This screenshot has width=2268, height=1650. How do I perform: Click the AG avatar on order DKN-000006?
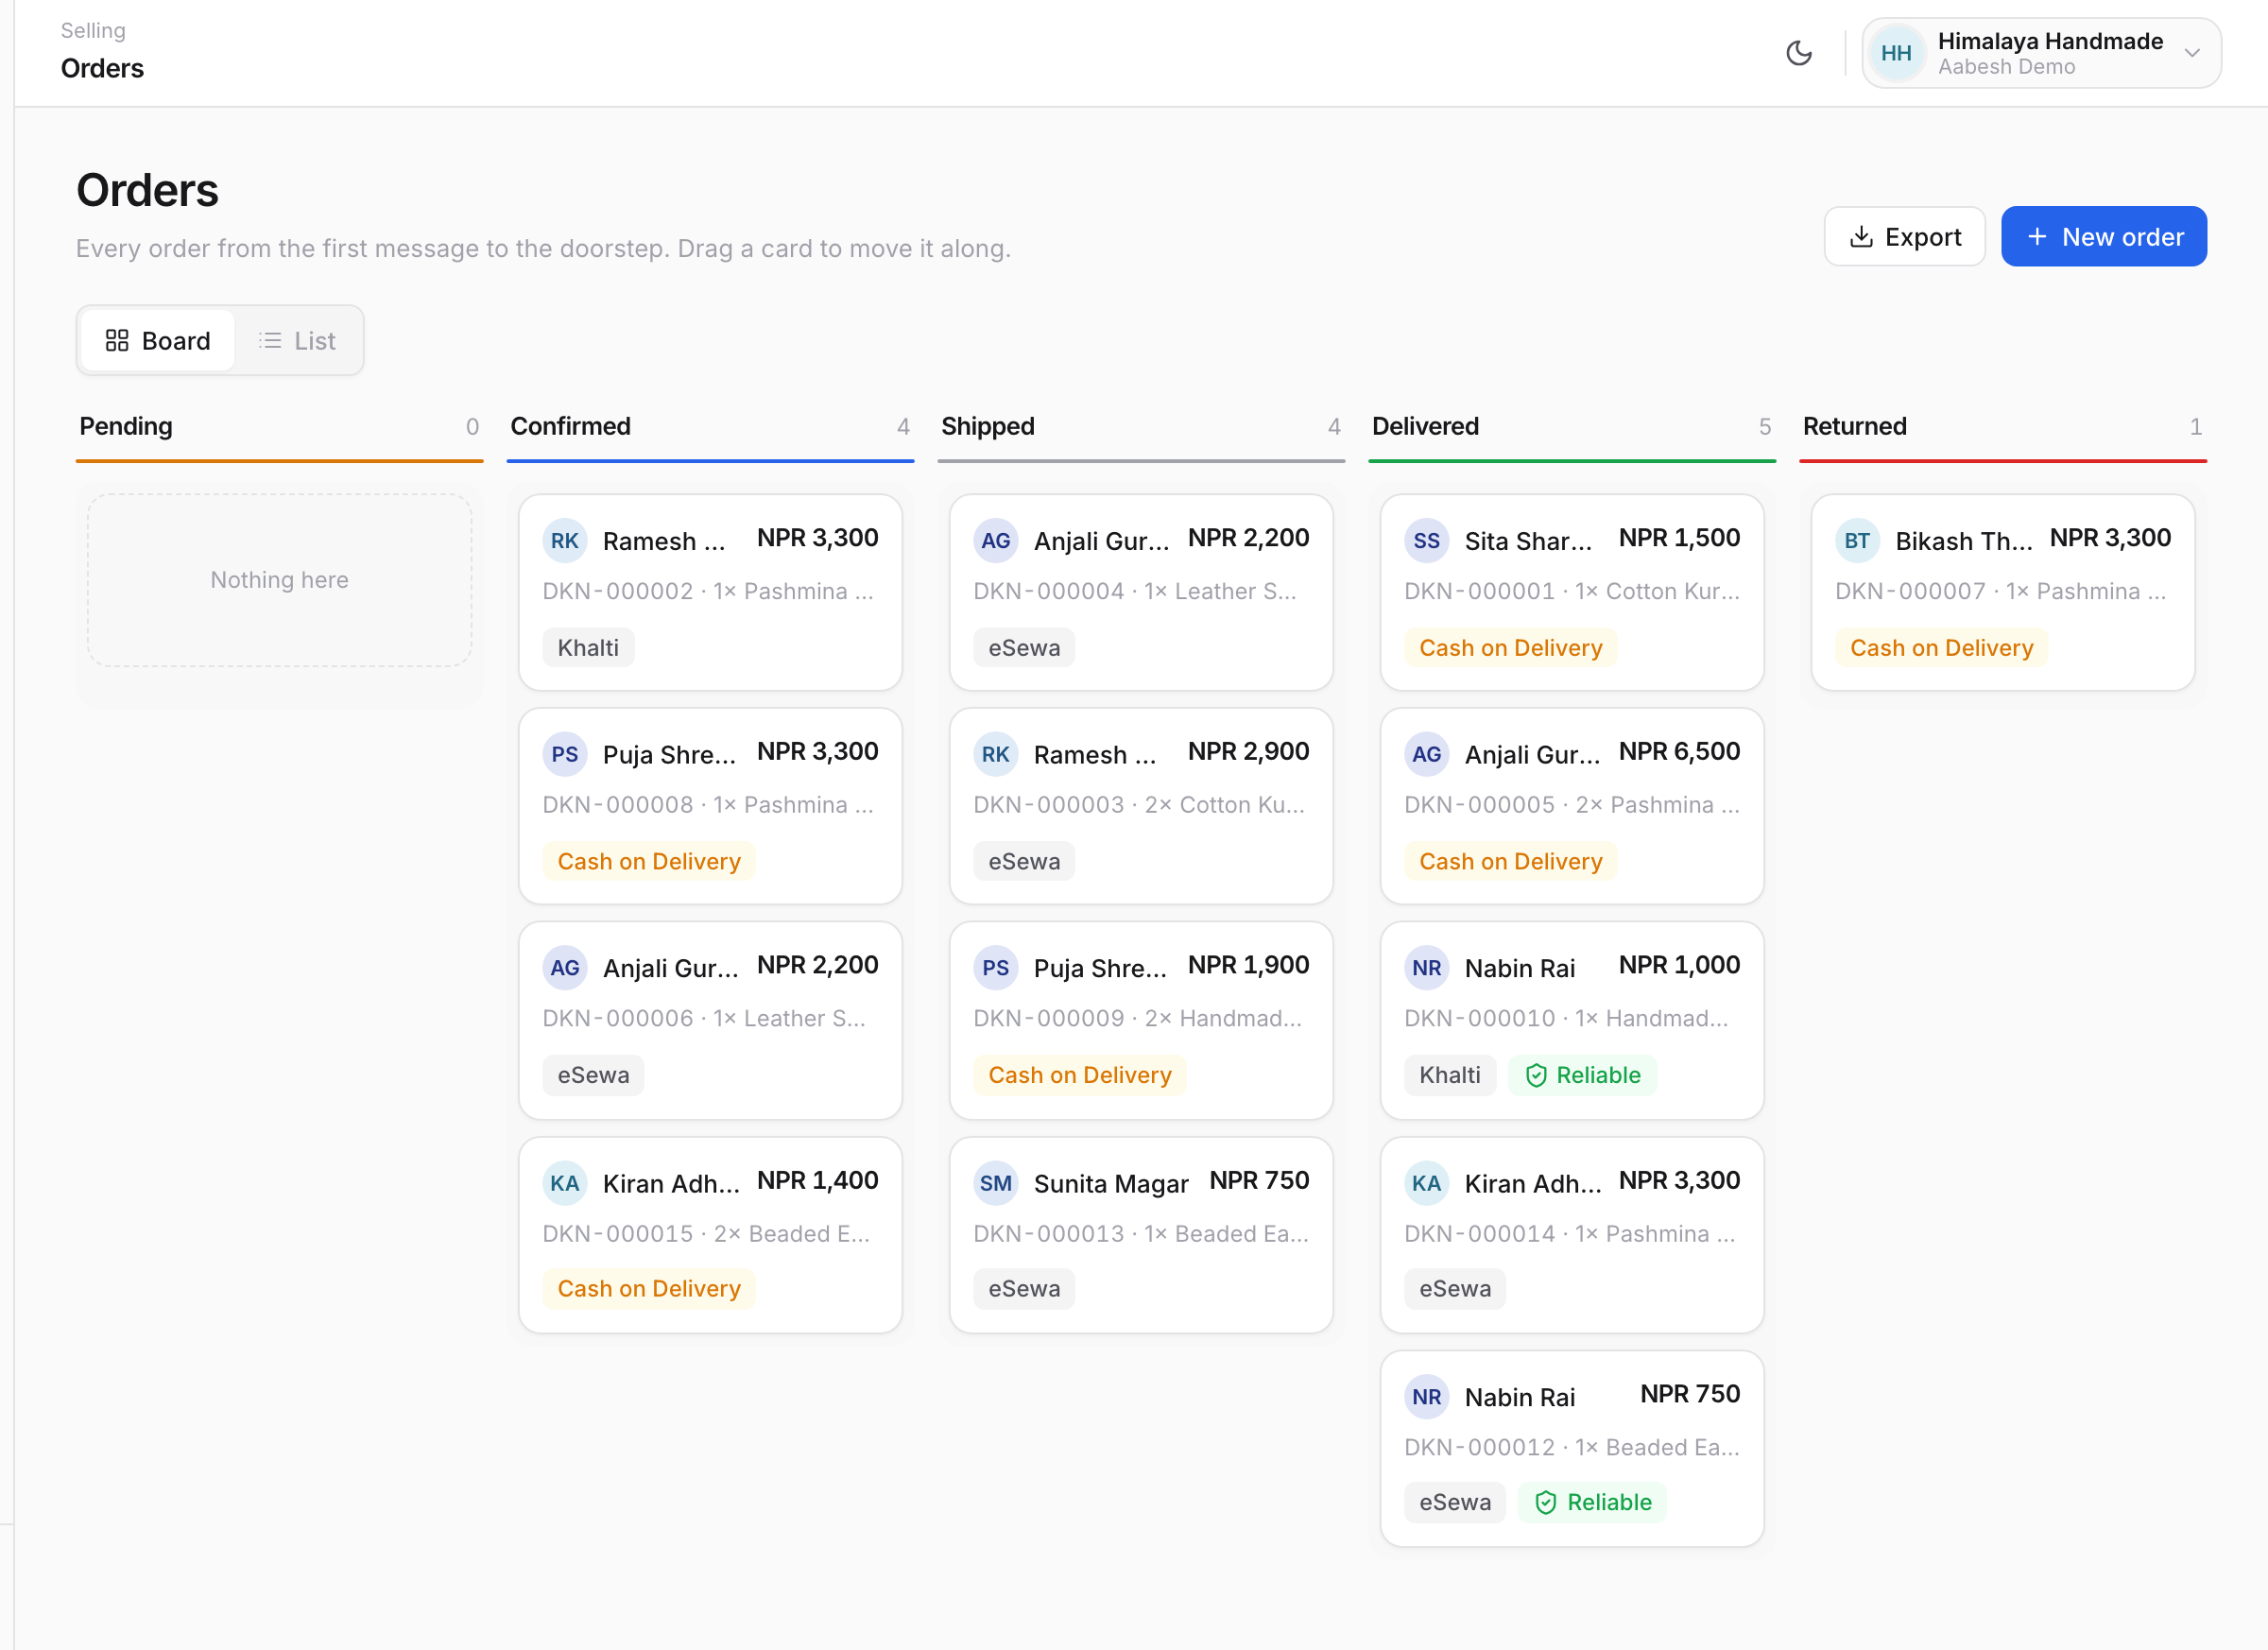[564, 968]
